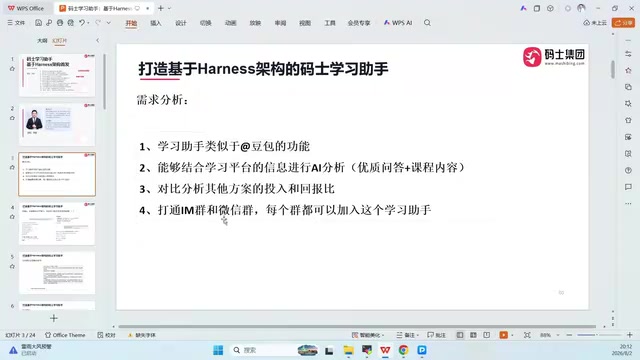
Task: Click the star icon beside slide 4
Action: (12, 217)
